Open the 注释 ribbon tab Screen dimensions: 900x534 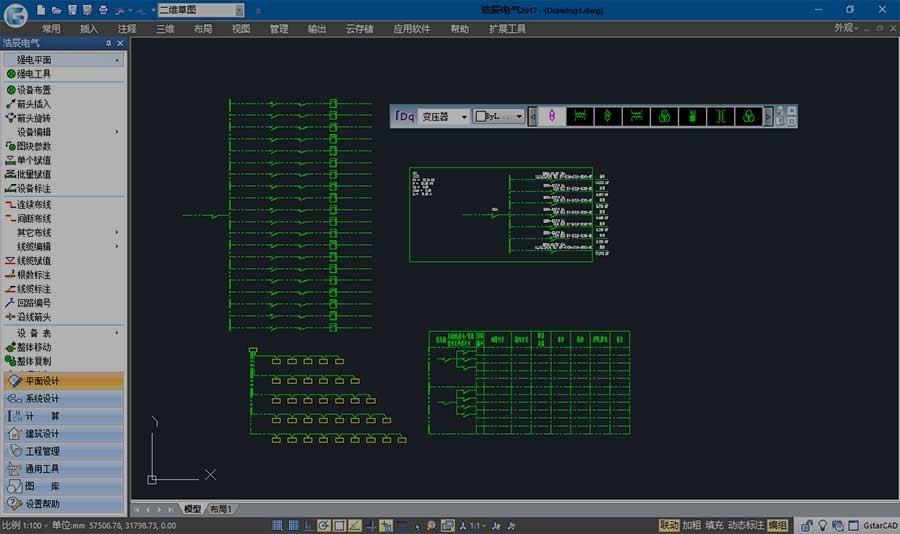pos(127,29)
